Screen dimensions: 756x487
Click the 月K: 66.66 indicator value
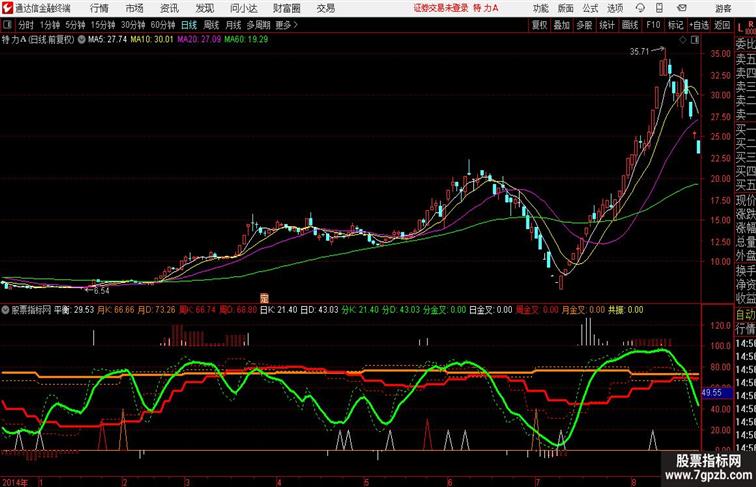[116, 310]
